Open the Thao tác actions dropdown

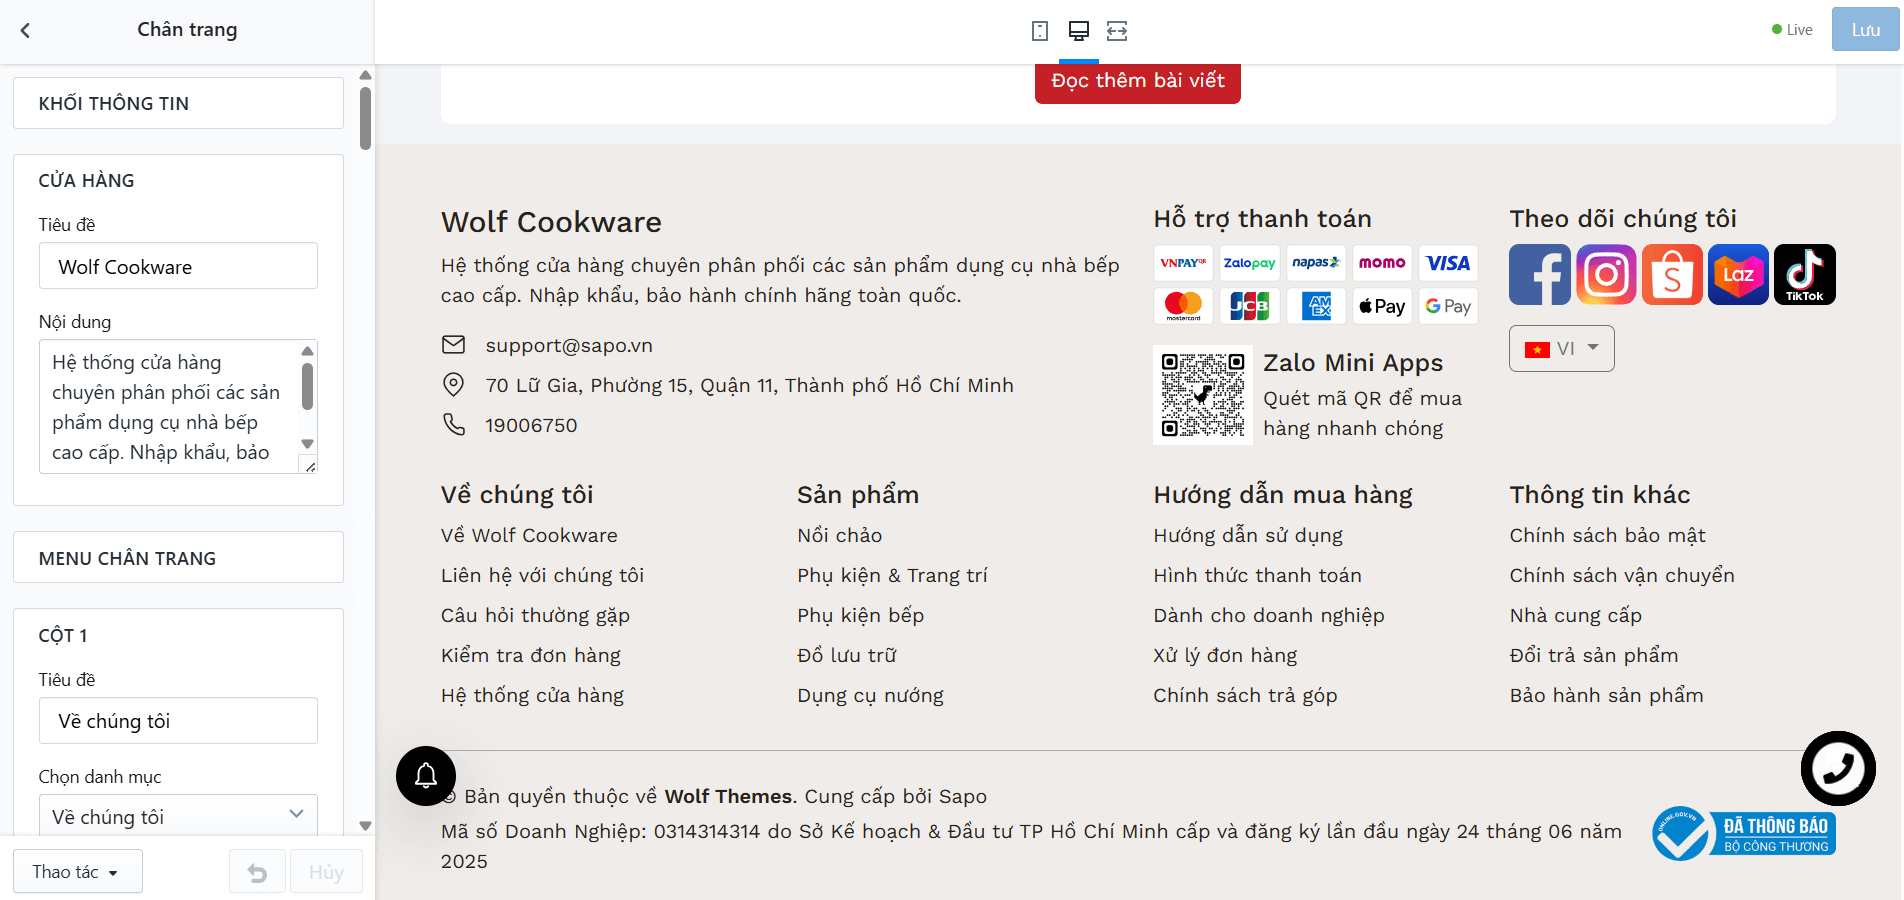[78, 872]
